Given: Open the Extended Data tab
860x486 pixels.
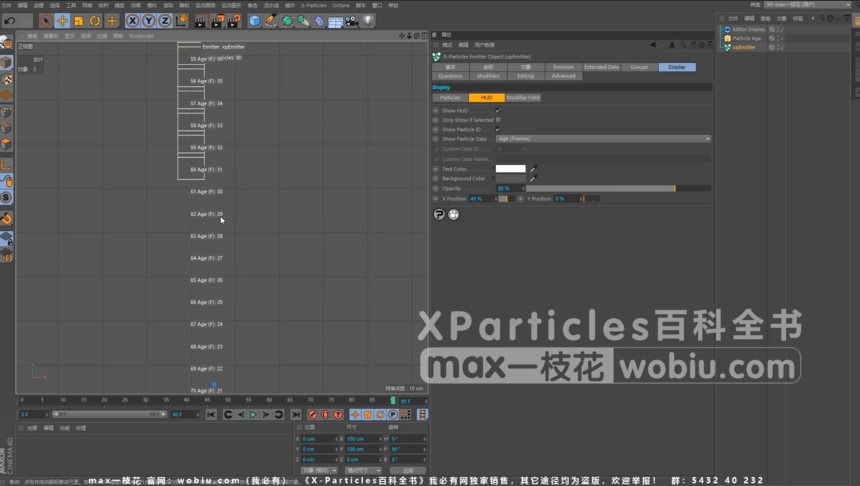Looking at the screenshot, I should pos(601,67).
